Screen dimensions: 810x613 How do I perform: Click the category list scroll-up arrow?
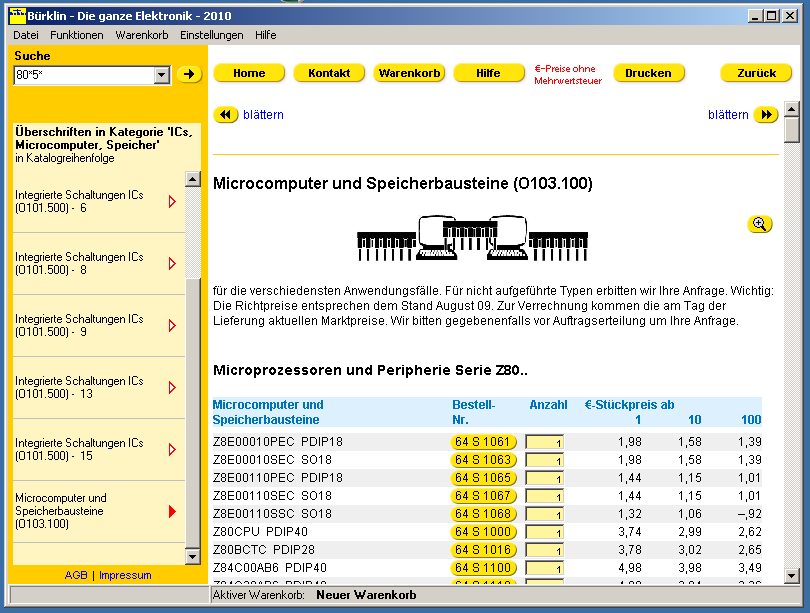193,179
